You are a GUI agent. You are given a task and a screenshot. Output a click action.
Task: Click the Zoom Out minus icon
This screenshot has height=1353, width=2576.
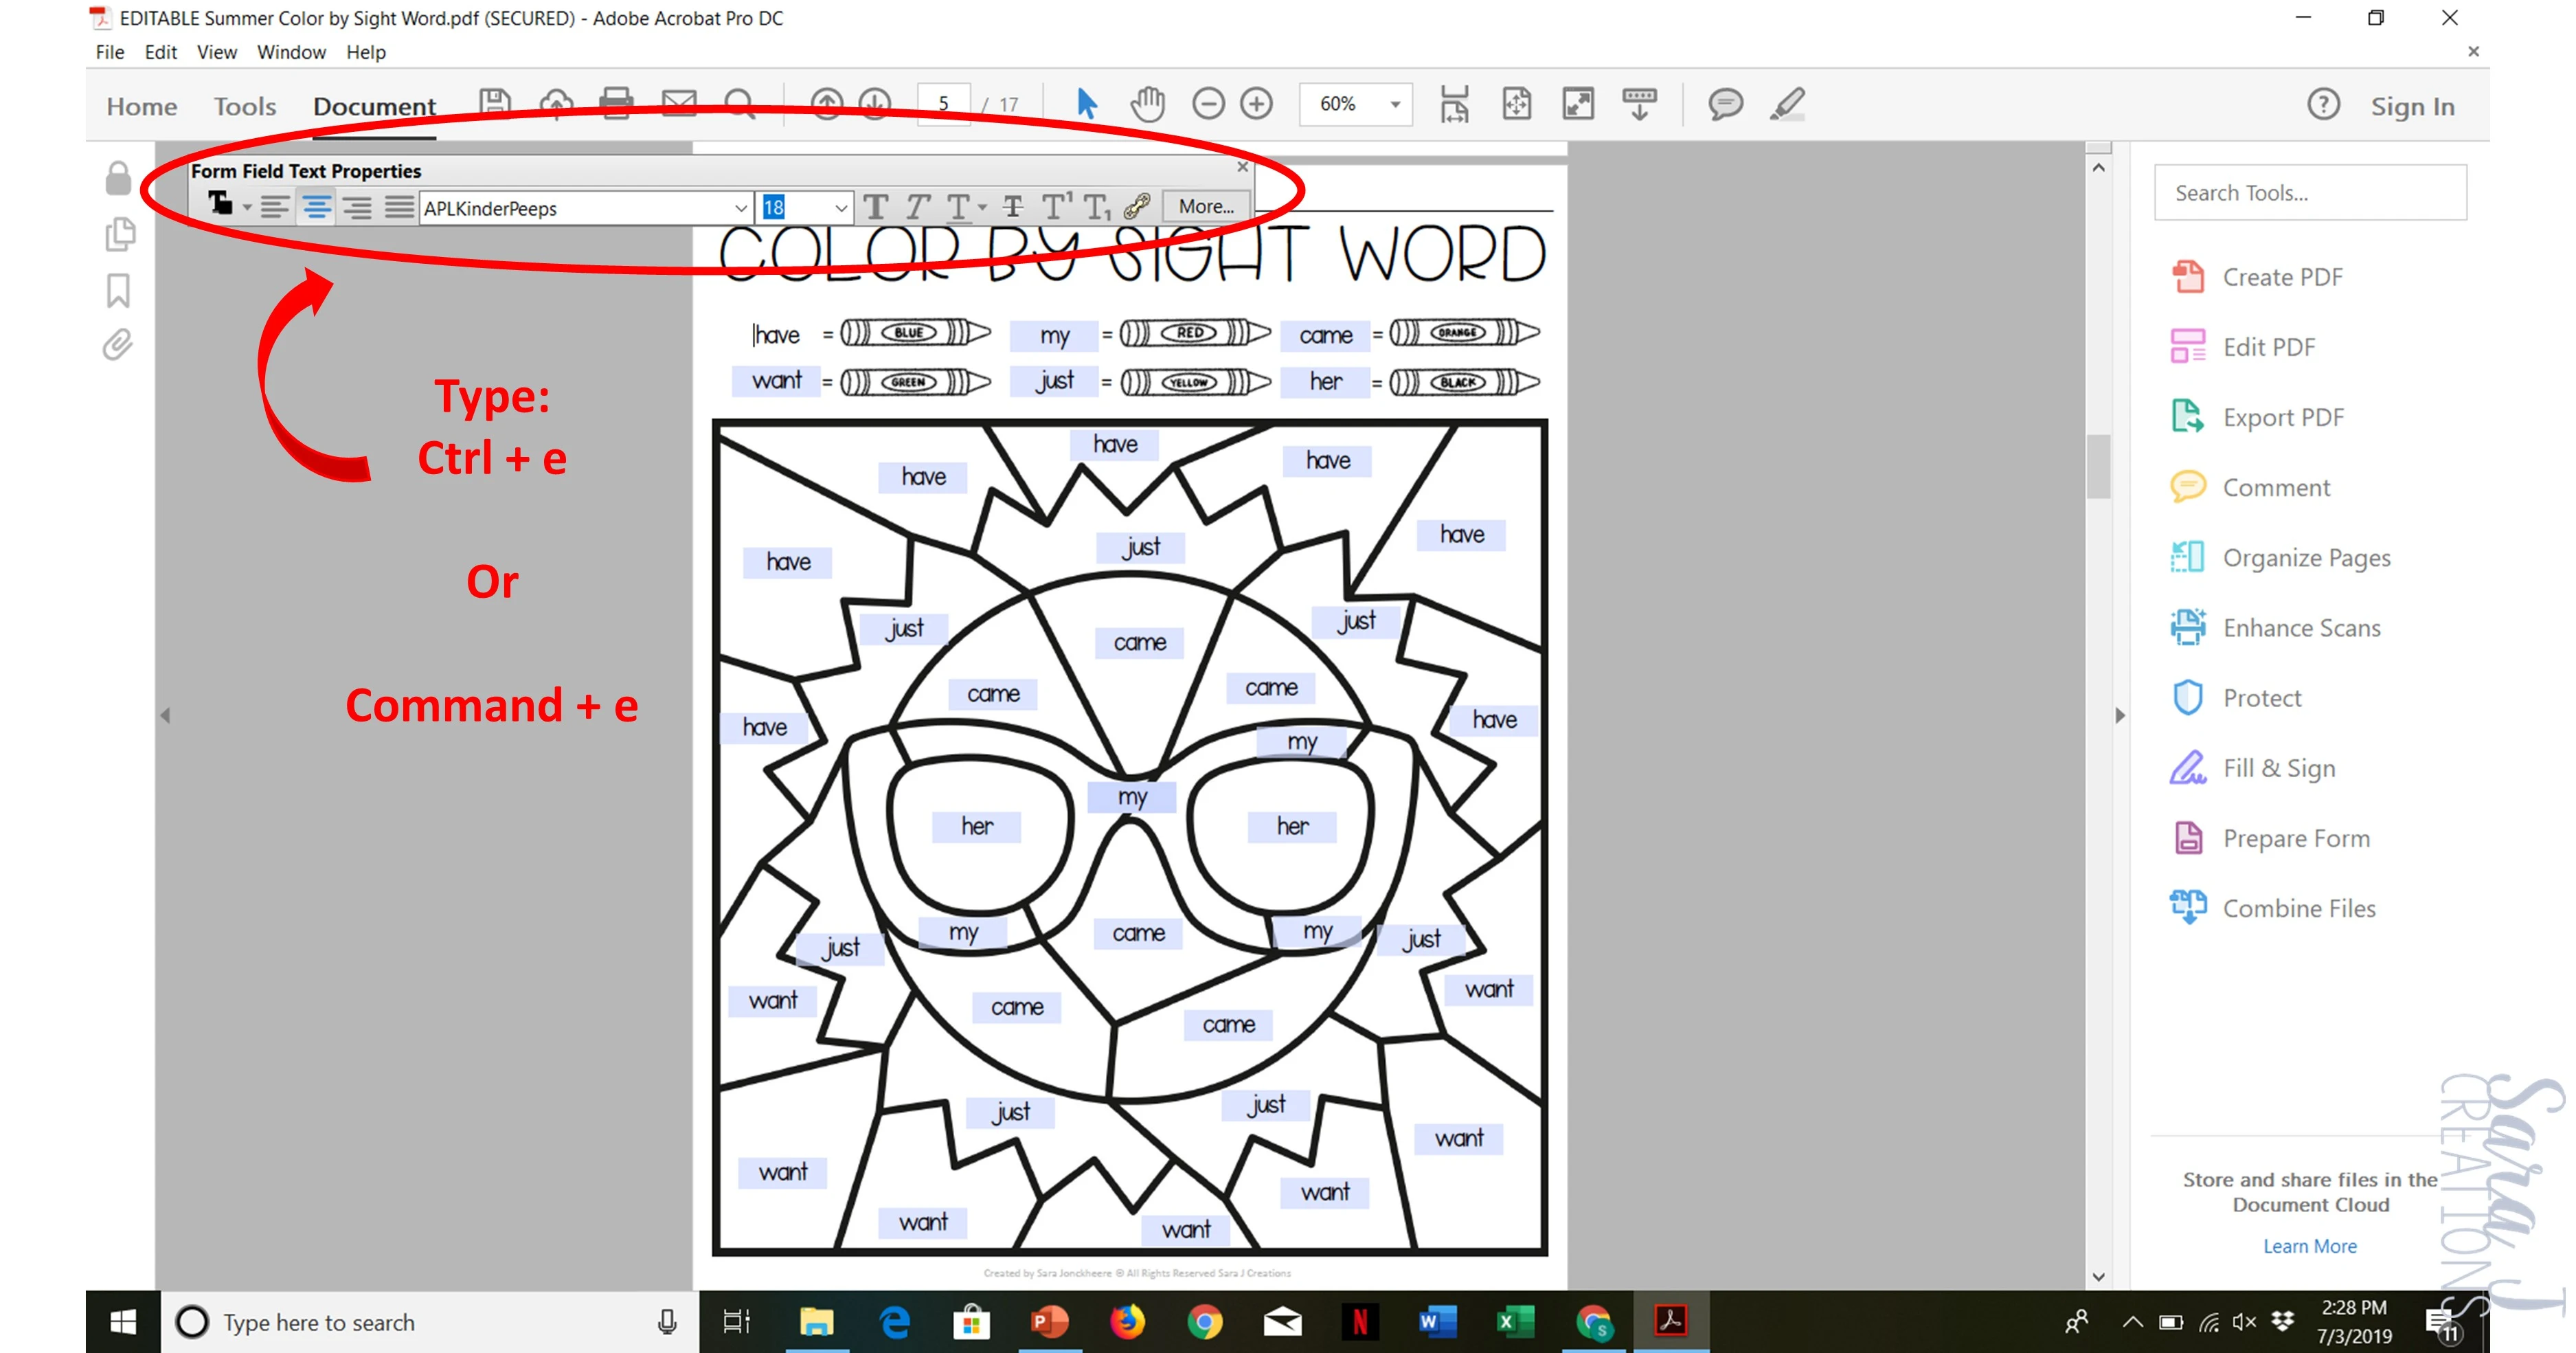click(x=1208, y=104)
